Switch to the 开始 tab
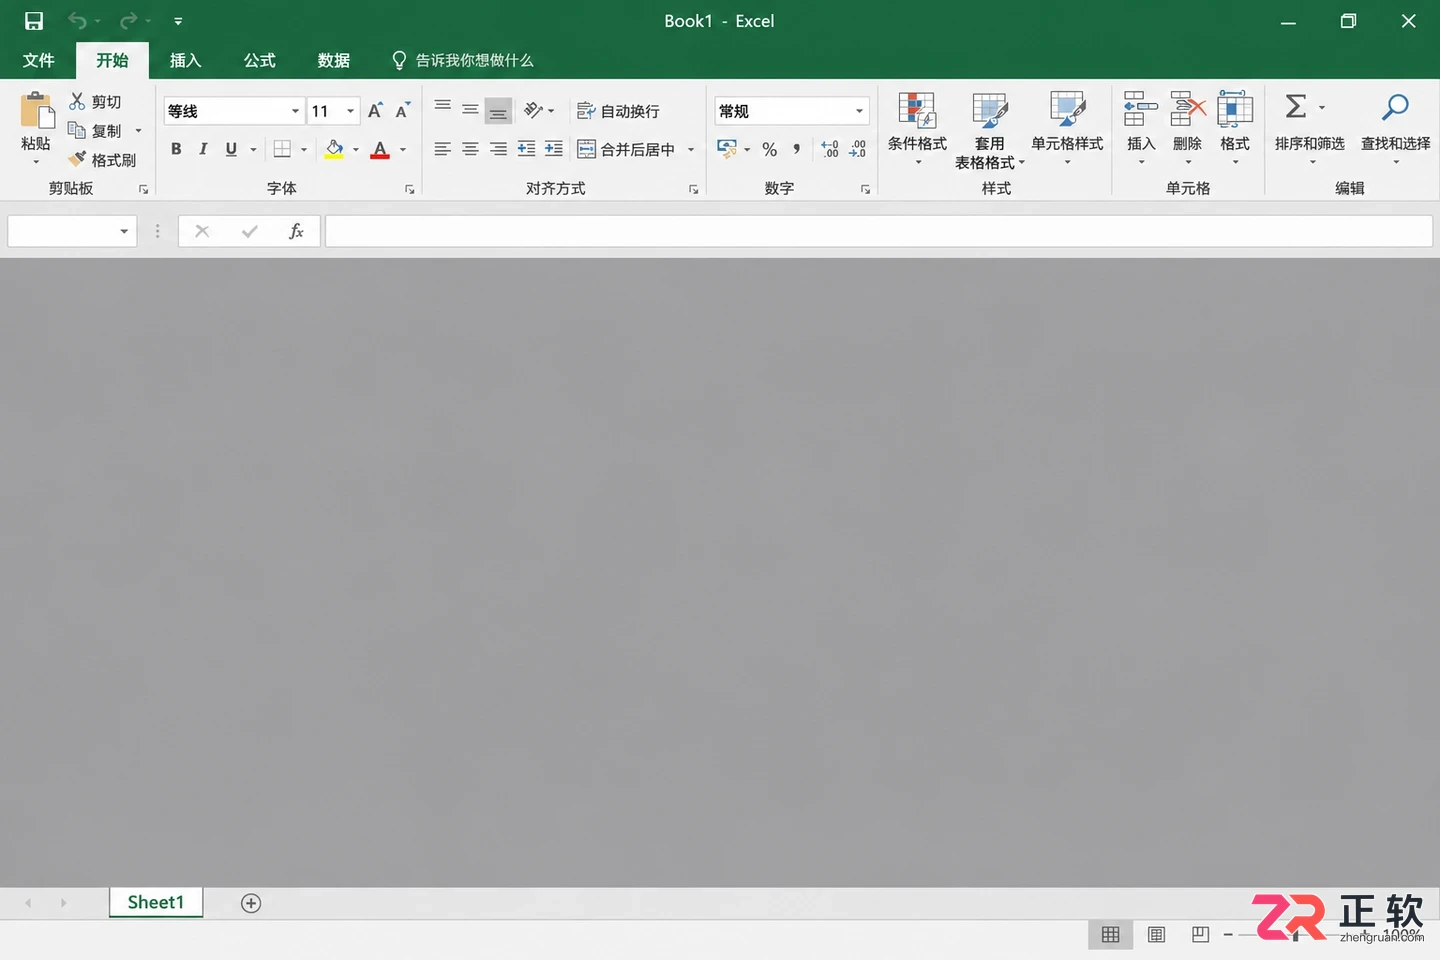The height and width of the screenshot is (960, 1440). point(112,60)
